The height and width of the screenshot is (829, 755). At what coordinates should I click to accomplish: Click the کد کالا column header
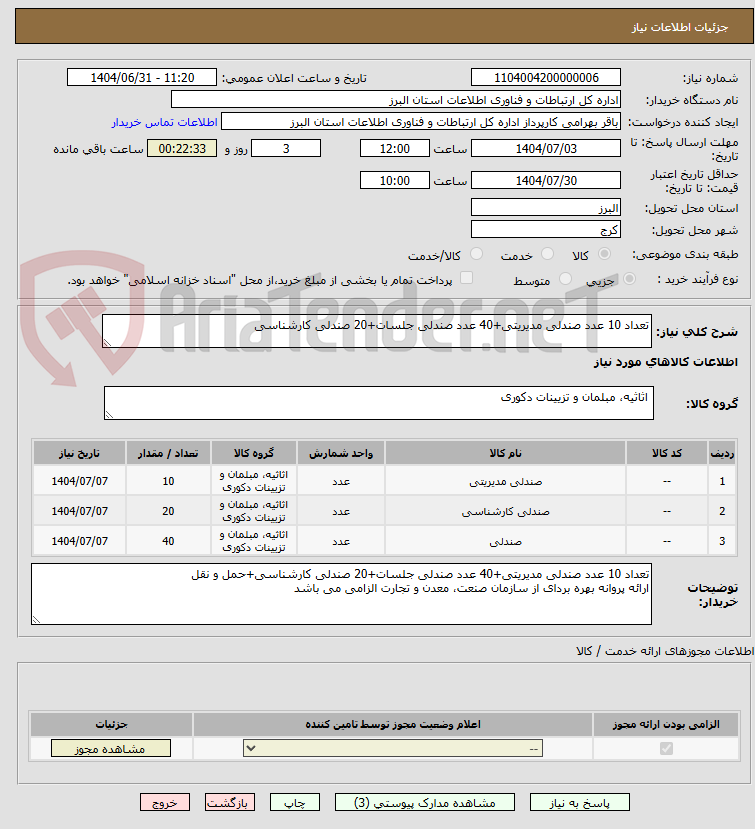[667, 453]
